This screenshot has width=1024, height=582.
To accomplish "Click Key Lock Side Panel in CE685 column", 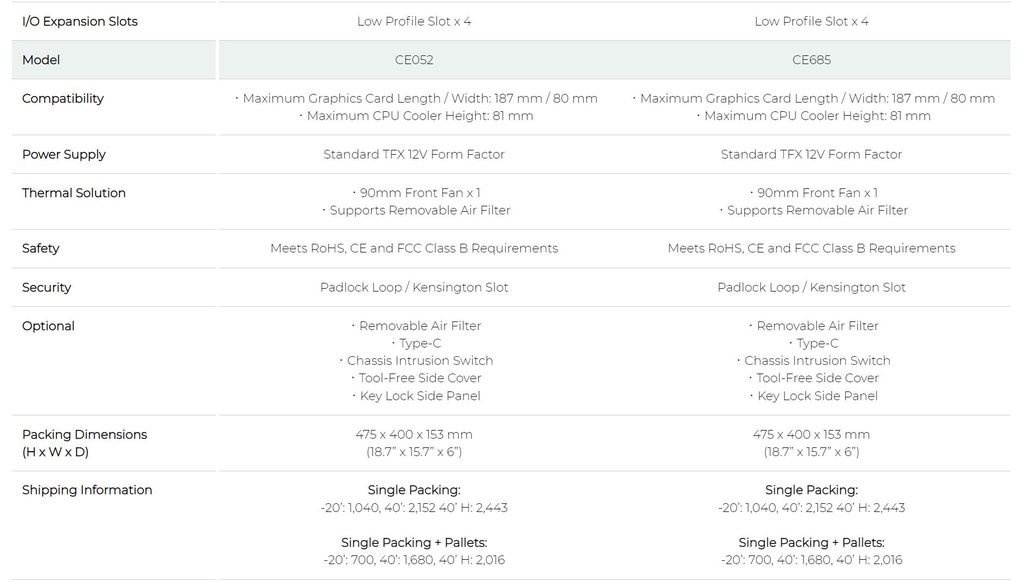I will pos(818,396).
